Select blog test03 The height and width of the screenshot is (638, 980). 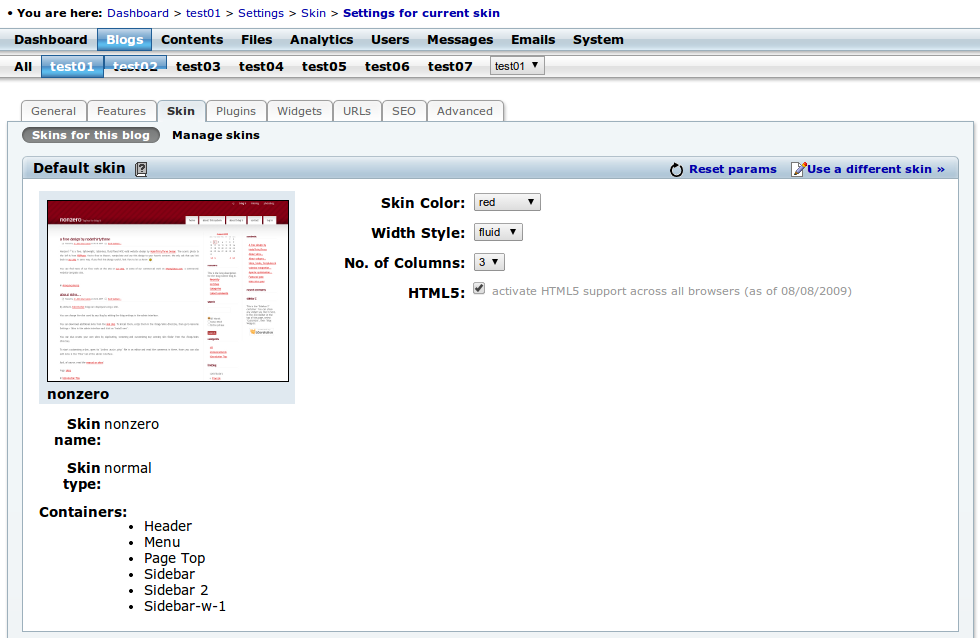point(198,66)
